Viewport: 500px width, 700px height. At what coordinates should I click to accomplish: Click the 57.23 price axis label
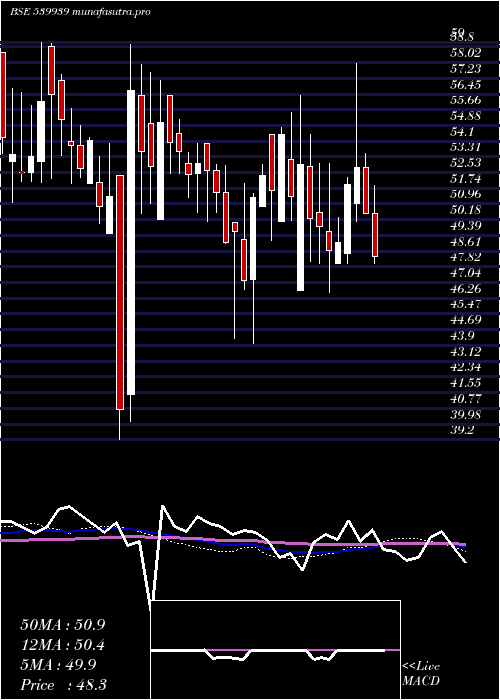pos(466,68)
